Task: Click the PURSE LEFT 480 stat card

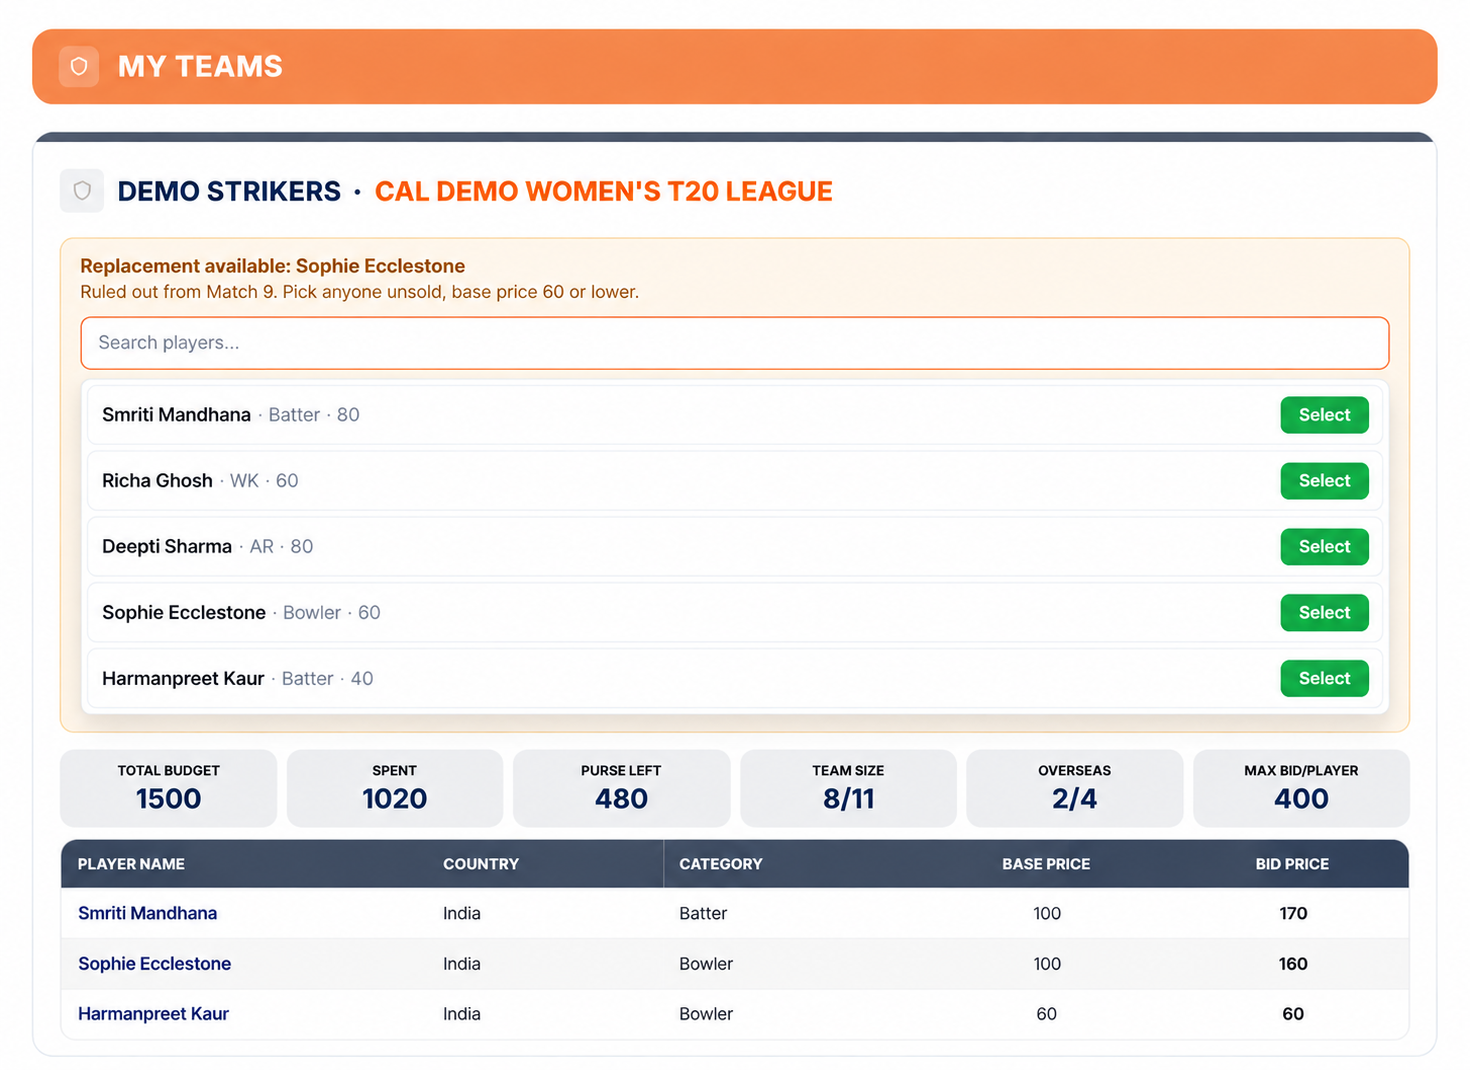Action: 621,788
